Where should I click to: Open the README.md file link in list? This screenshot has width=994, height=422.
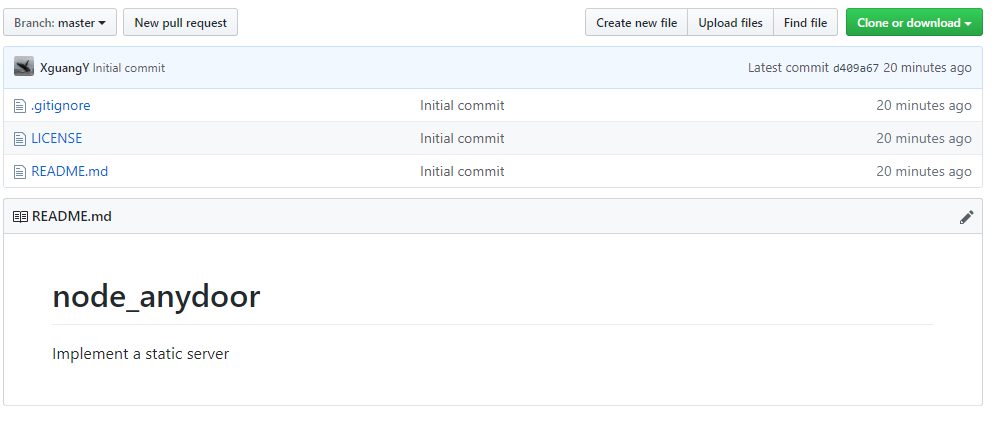click(70, 171)
